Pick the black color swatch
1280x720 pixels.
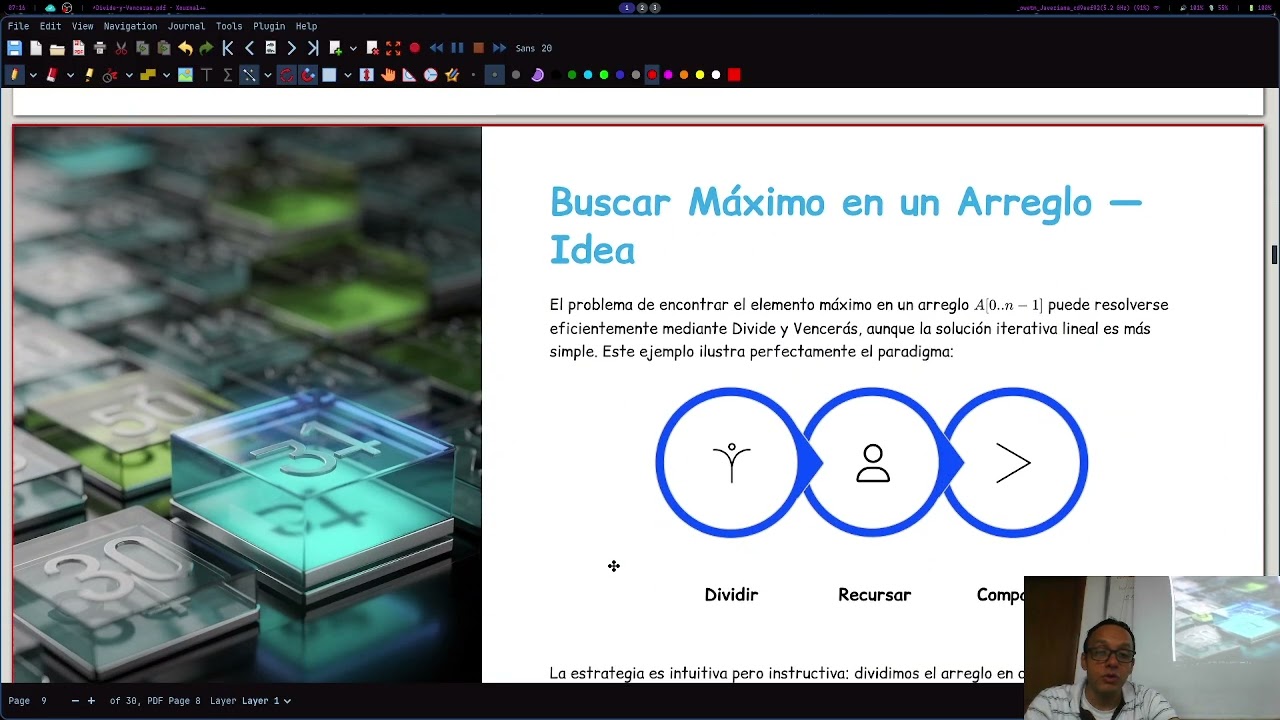(556, 75)
